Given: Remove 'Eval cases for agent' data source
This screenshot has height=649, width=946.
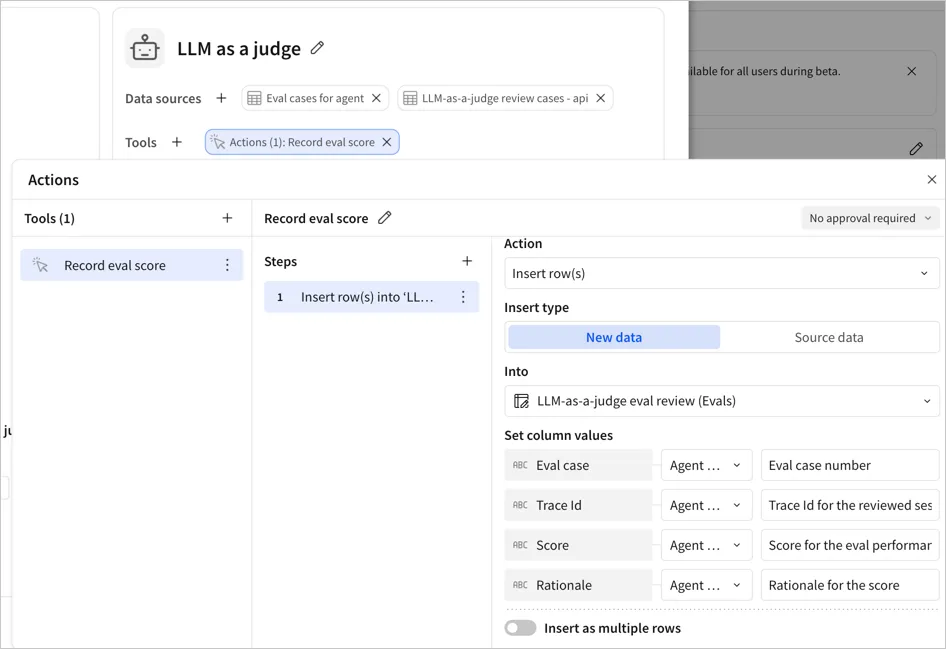Looking at the screenshot, I should pos(376,98).
